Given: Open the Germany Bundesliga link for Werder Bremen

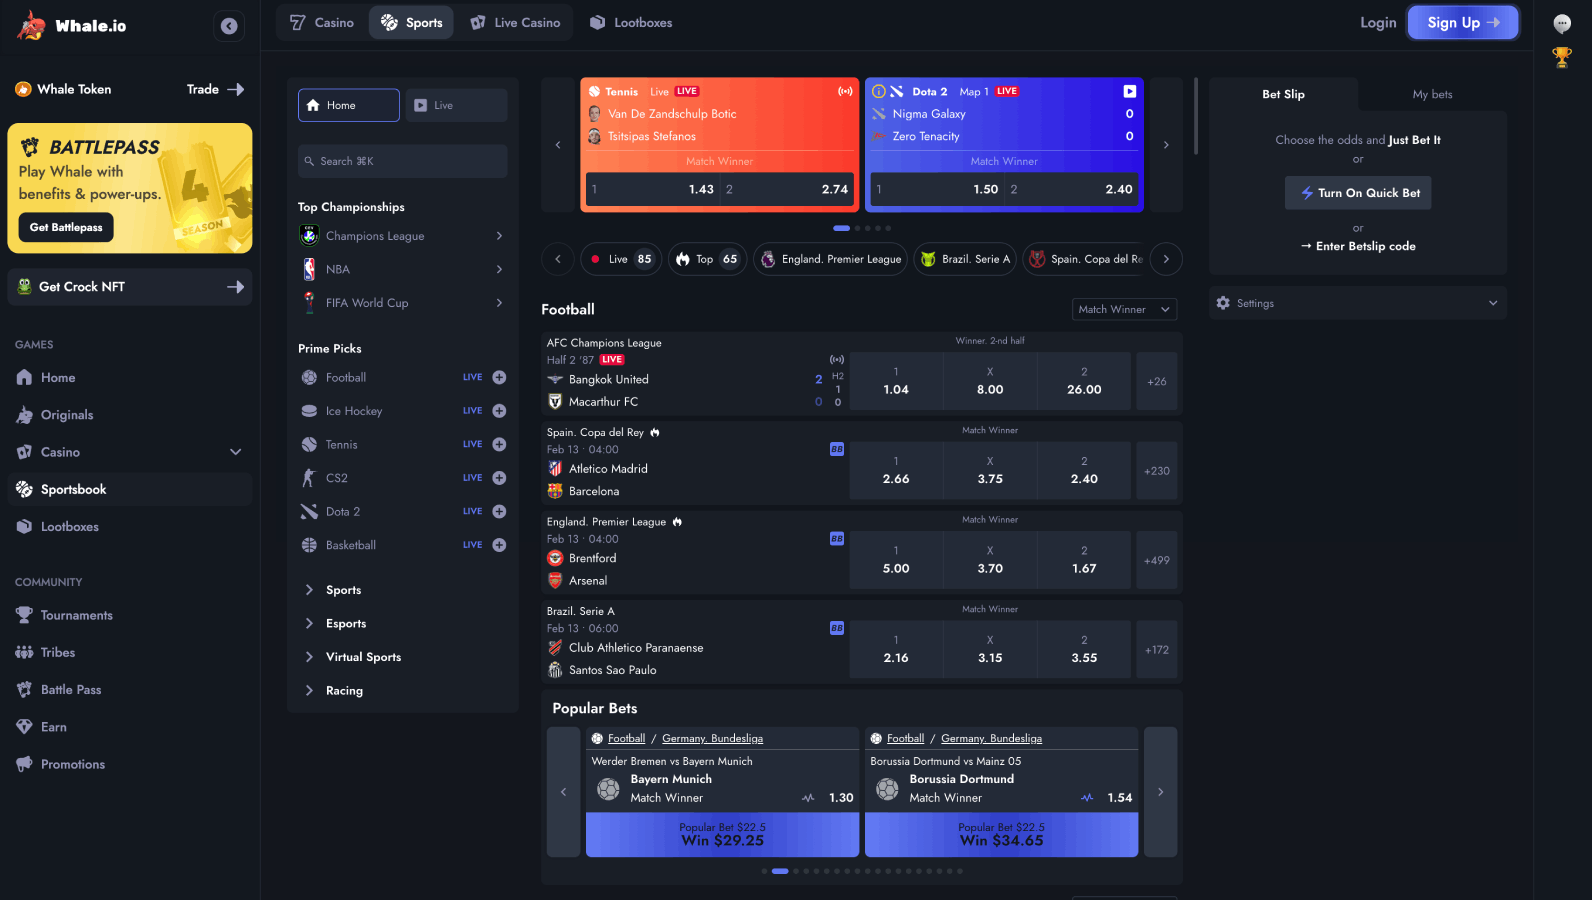Looking at the screenshot, I should pos(712,739).
